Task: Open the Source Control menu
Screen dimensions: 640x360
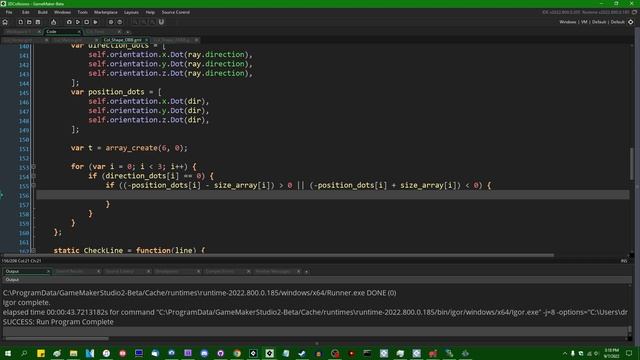Action: 176,12
